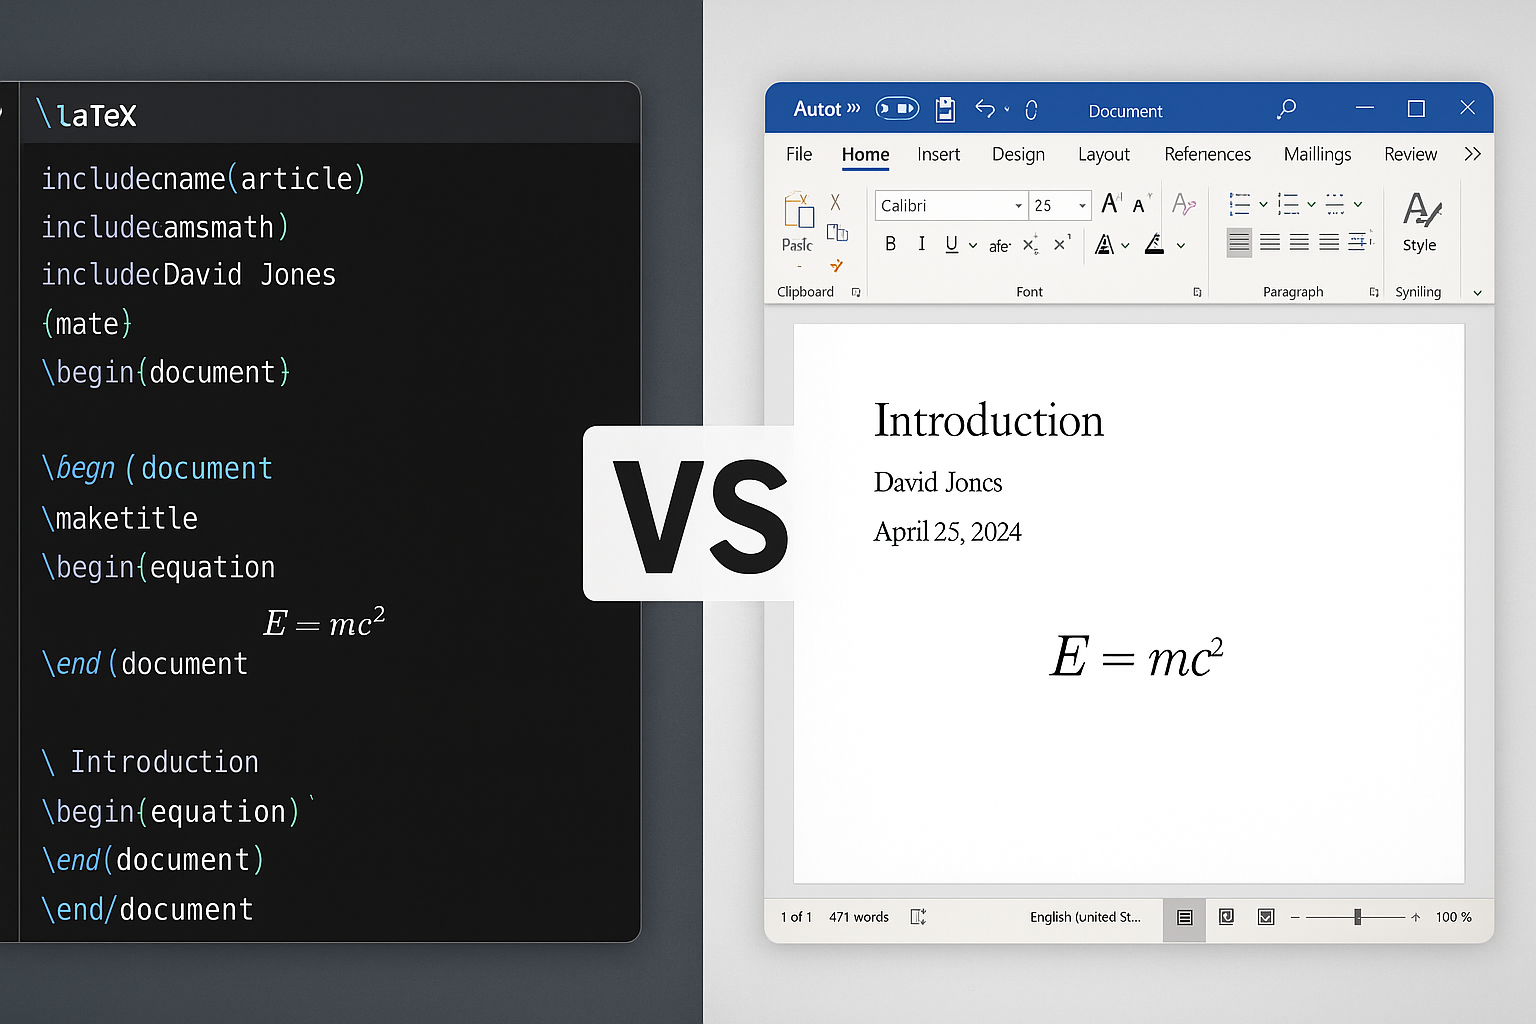Viewport: 1536px width, 1024px height.
Task: Open the References tab
Action: (1207, 154)
